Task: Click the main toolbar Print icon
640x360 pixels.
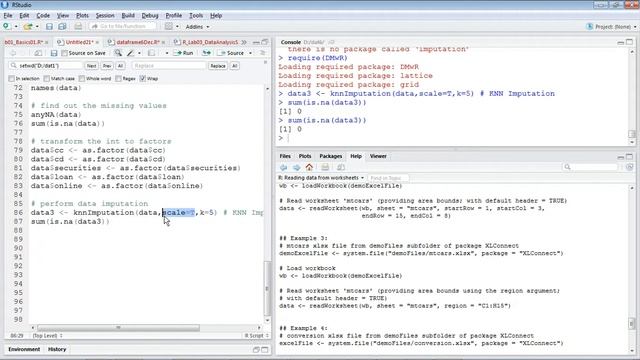Action: (78, 27)
